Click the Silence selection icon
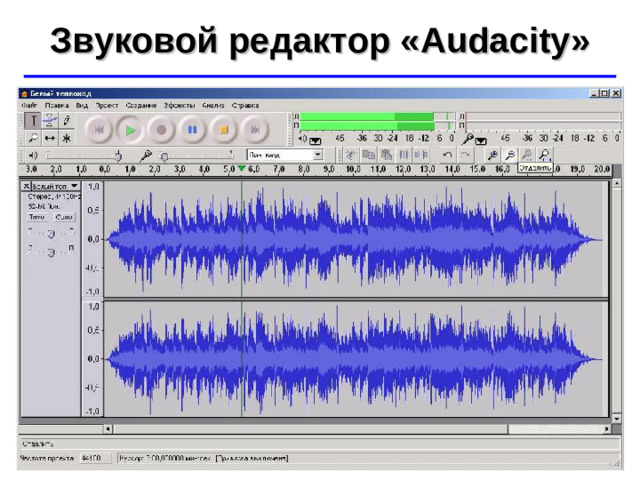 tap(421, 155)
